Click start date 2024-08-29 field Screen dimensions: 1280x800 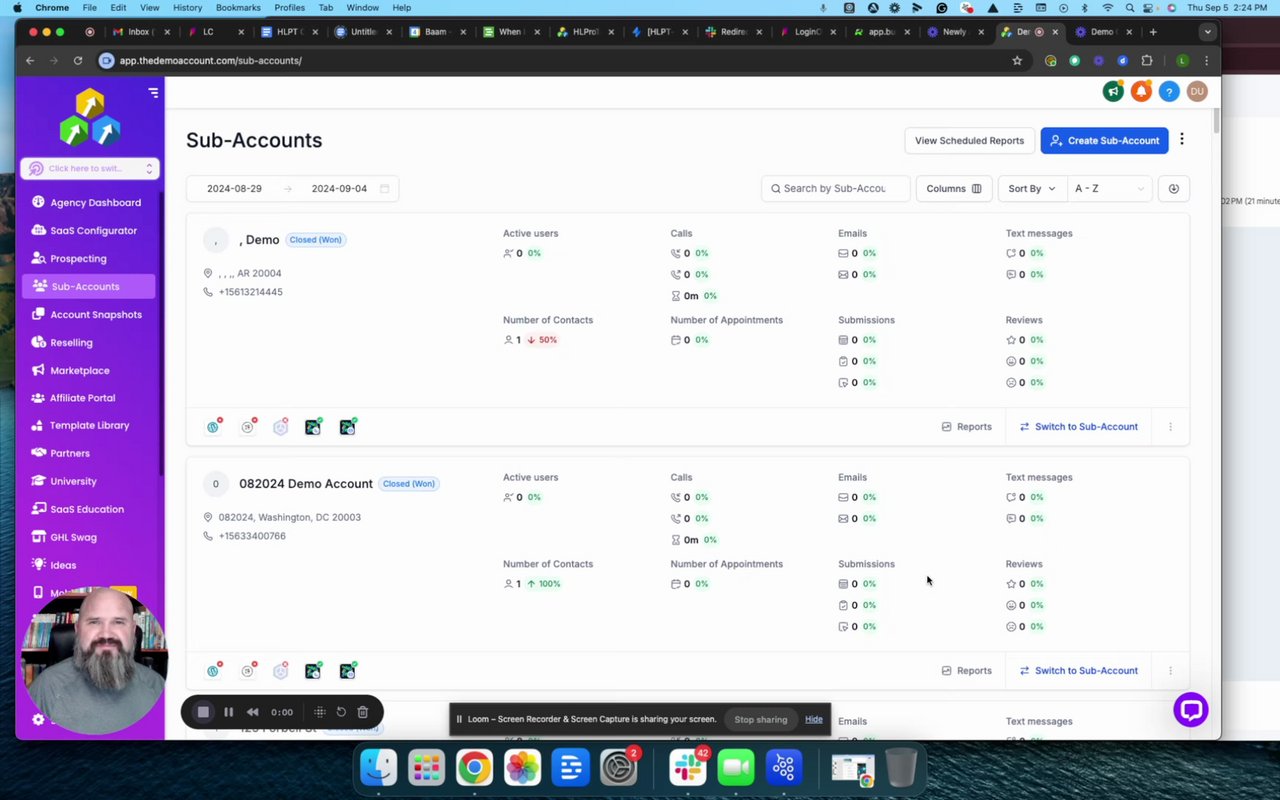234,188
